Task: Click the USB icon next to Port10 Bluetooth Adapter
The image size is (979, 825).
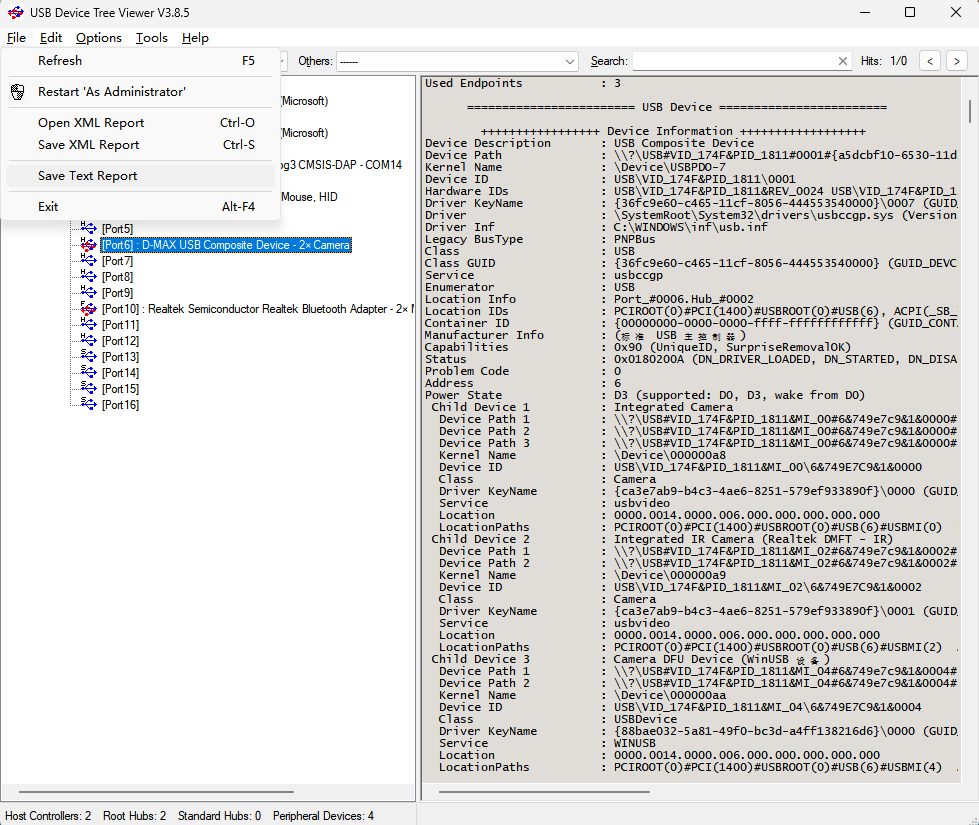Action: click(89, 309)
